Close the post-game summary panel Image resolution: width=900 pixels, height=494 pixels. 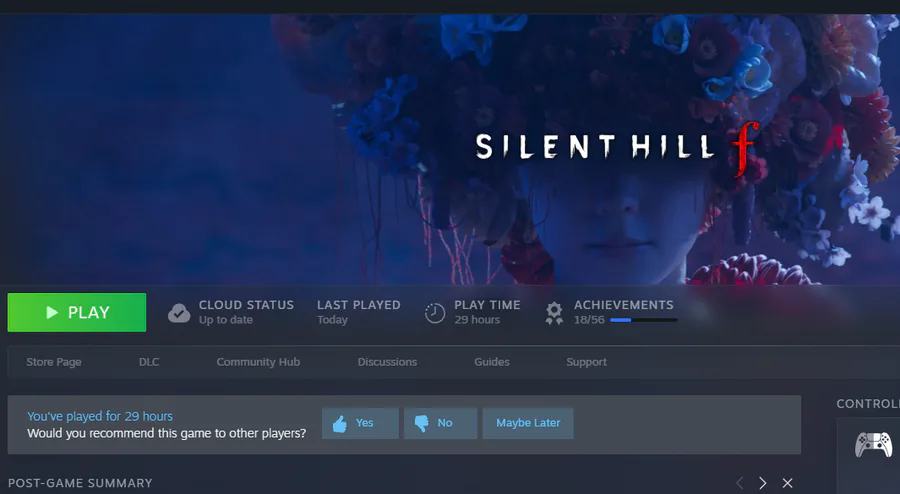(x=788, y=483)
